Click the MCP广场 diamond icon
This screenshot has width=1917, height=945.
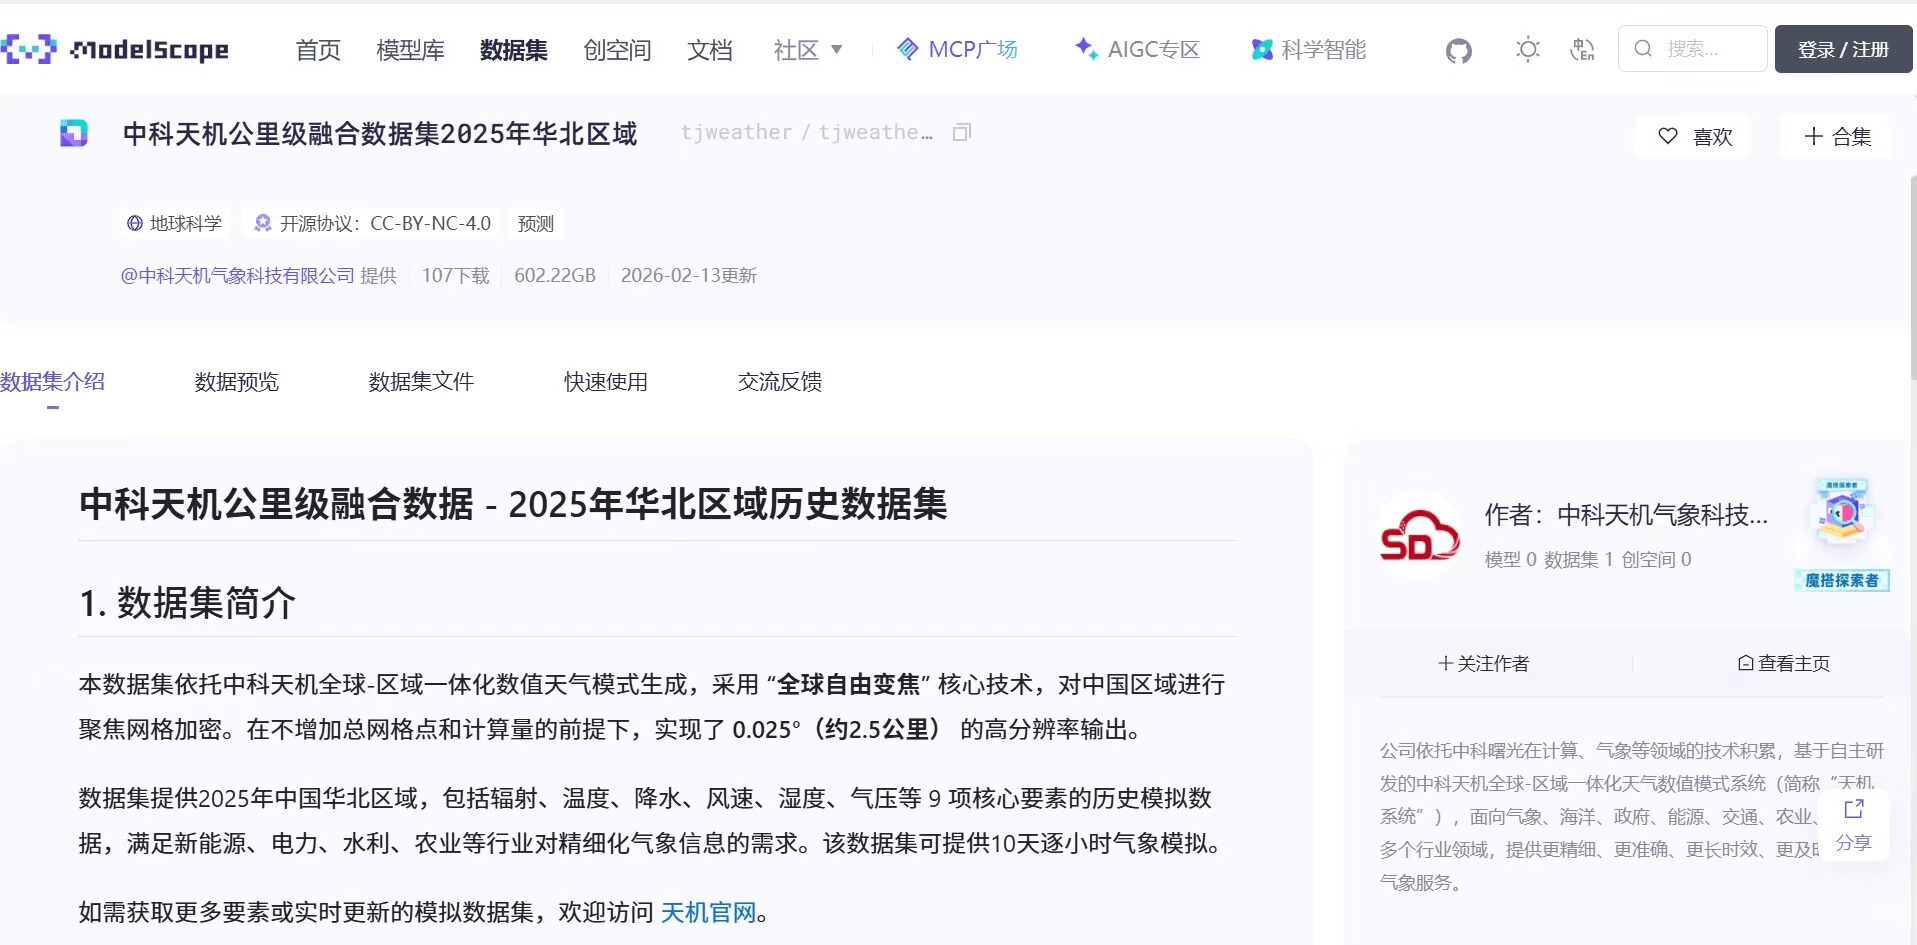coord(907,49)
